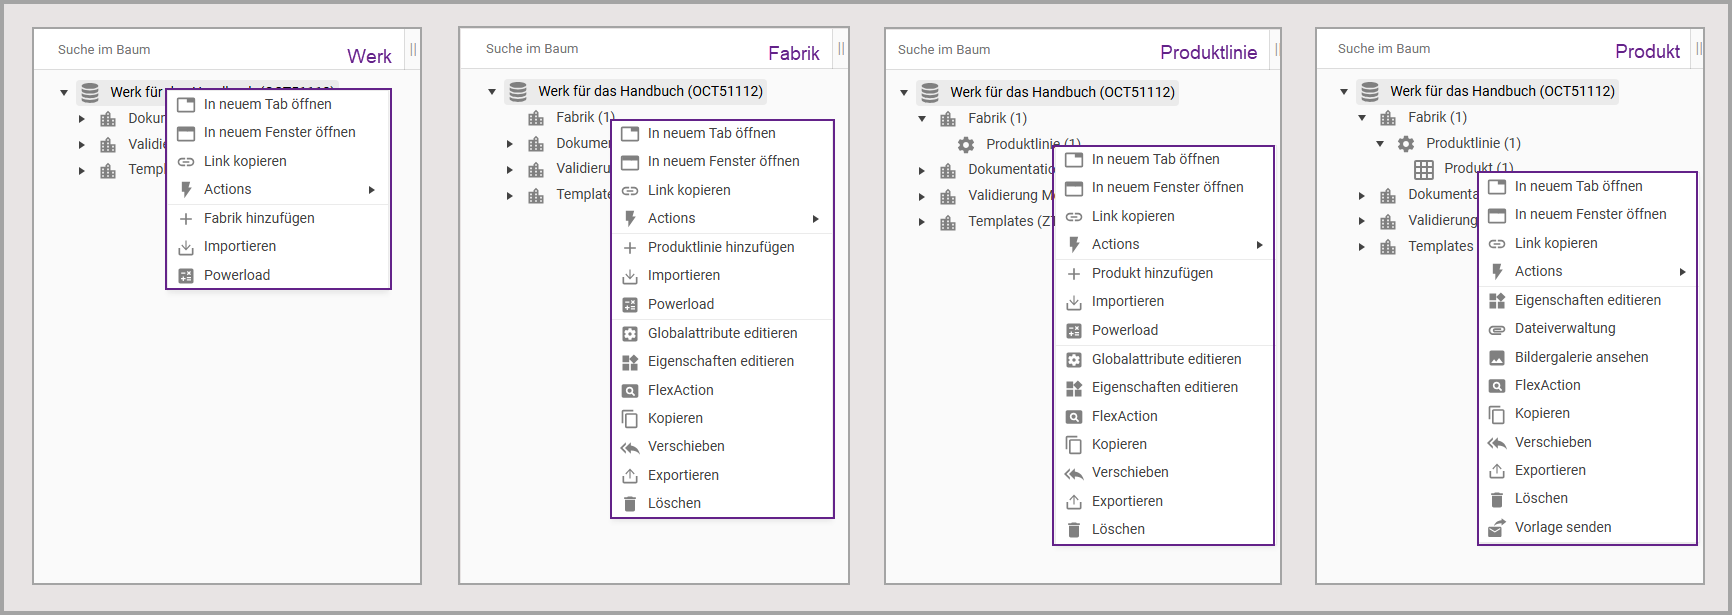Viewport: 1732px width, 615px height.
Task: Click the database icon in the Fabrik panel tree
Action: [518, 92]
